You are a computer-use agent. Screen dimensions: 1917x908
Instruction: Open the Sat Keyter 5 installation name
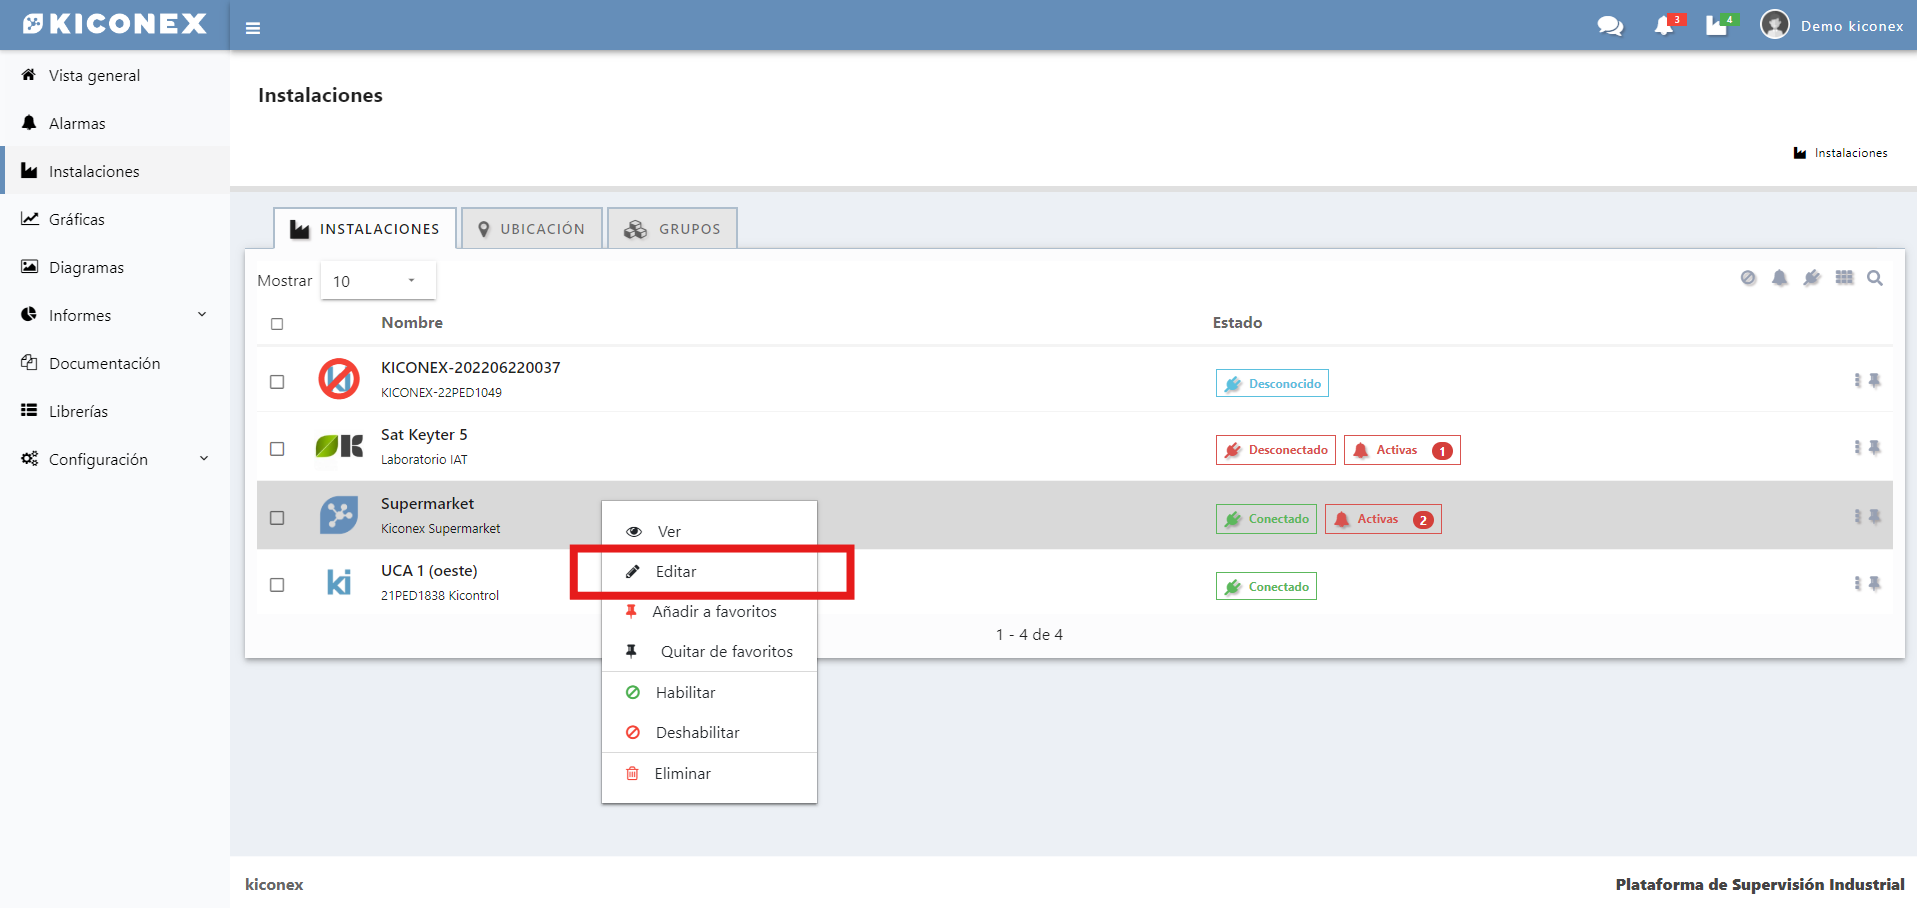click(x=424, y=435)
